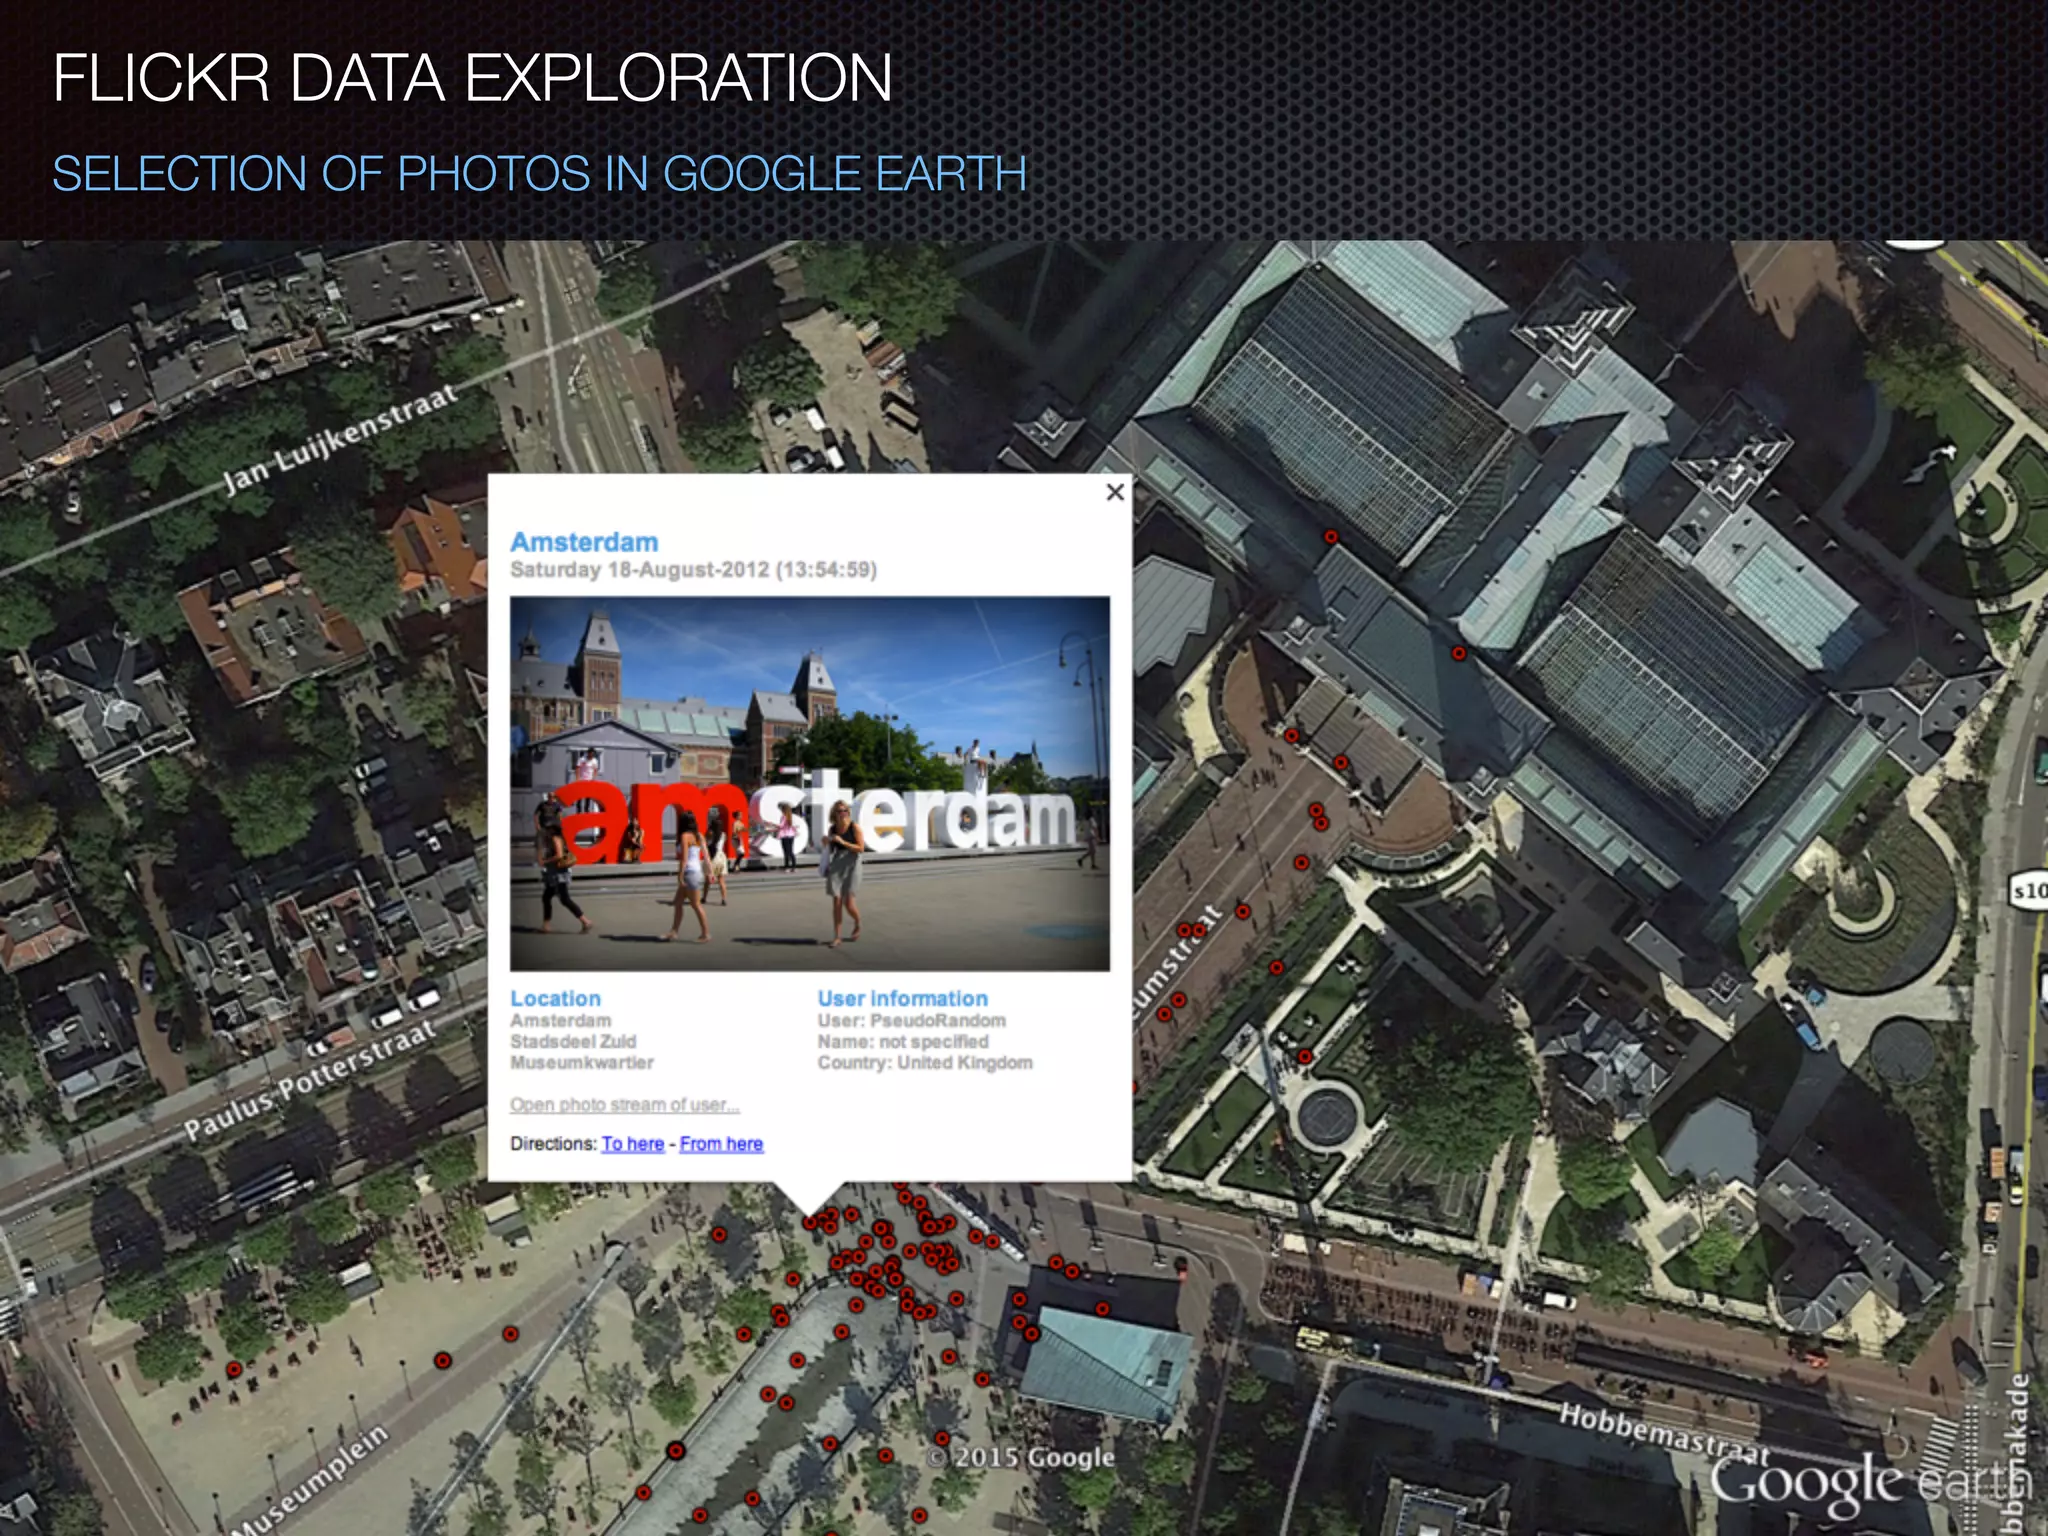This screenshot has width=2048, height=1536.
Task: Click the Paulus Potterstraat street label
Action: 310,1080
